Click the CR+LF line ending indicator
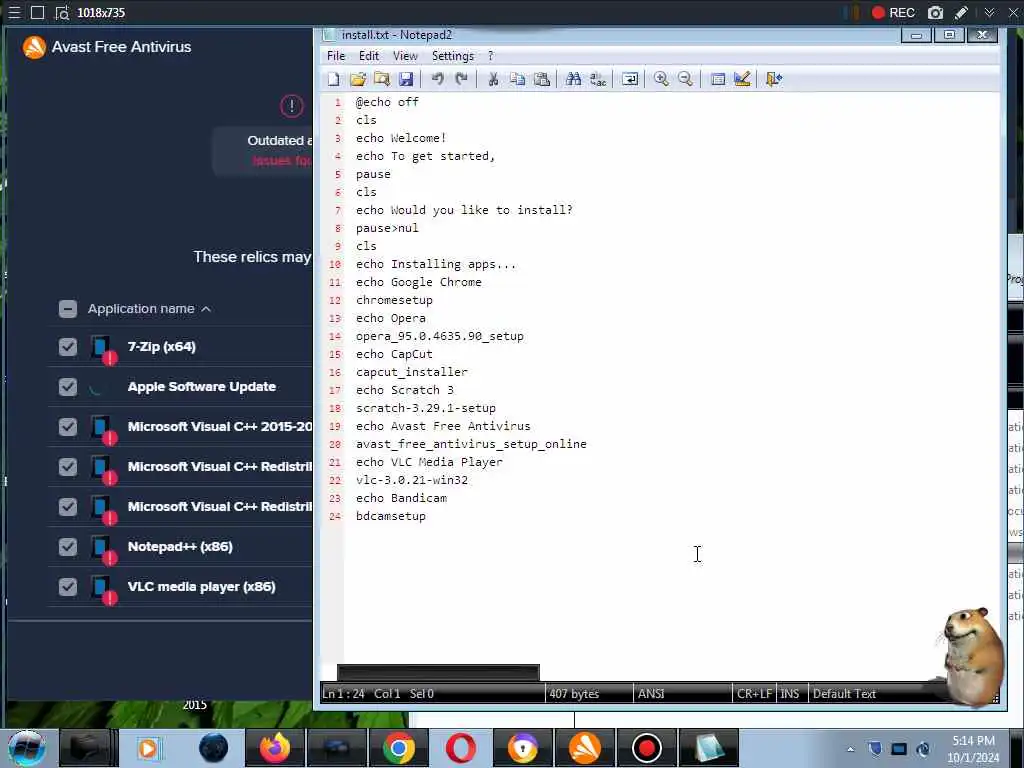The height and width of the screenshot is (768, 1024). (x=754, y=694)
